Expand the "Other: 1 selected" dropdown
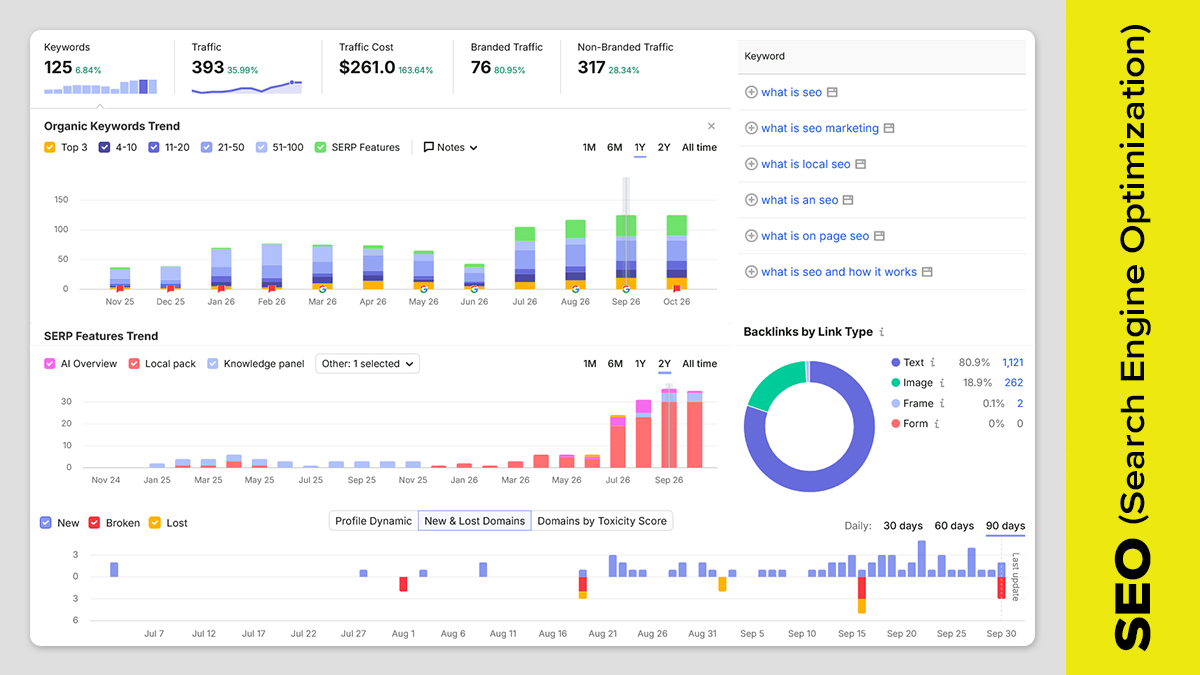 tap(368, 364)
